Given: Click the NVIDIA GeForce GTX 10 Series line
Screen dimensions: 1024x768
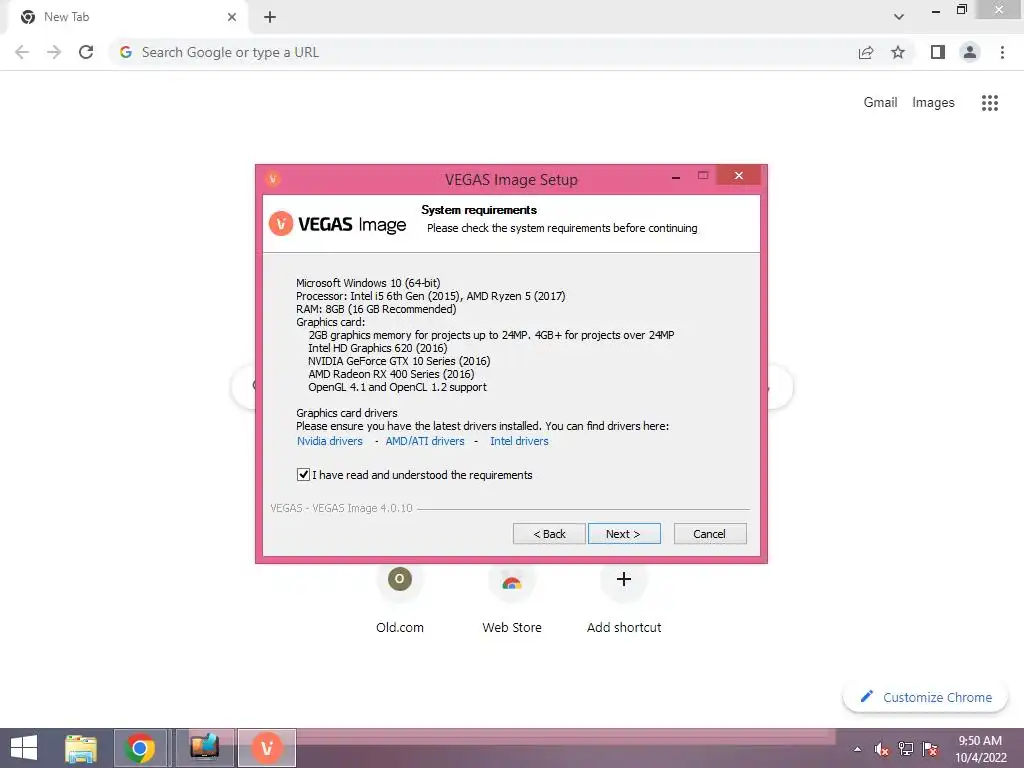Looking at the screenshot, I should 399,361.
